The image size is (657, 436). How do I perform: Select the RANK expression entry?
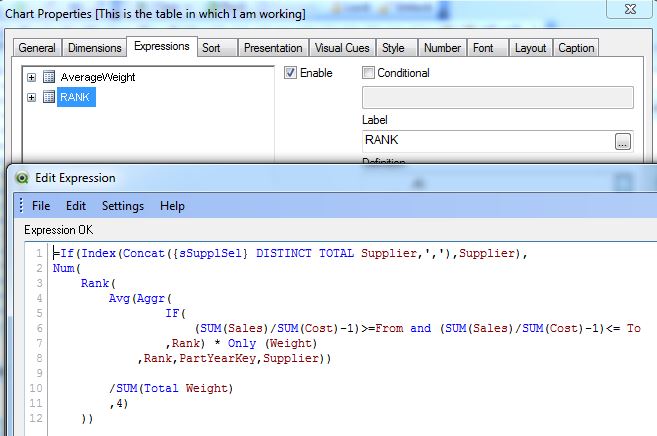[x=76, y=97]
